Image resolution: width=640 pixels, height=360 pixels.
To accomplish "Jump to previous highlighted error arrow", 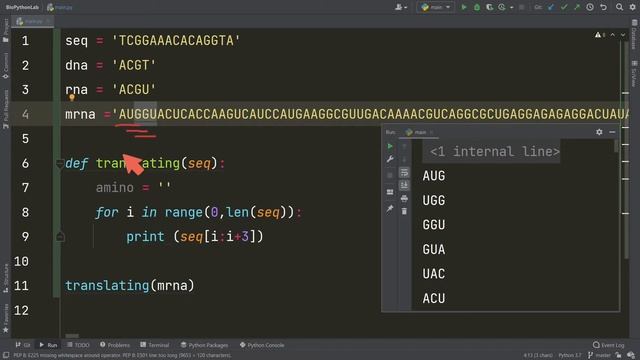I will pyautogui.click(x=613, y=35).
